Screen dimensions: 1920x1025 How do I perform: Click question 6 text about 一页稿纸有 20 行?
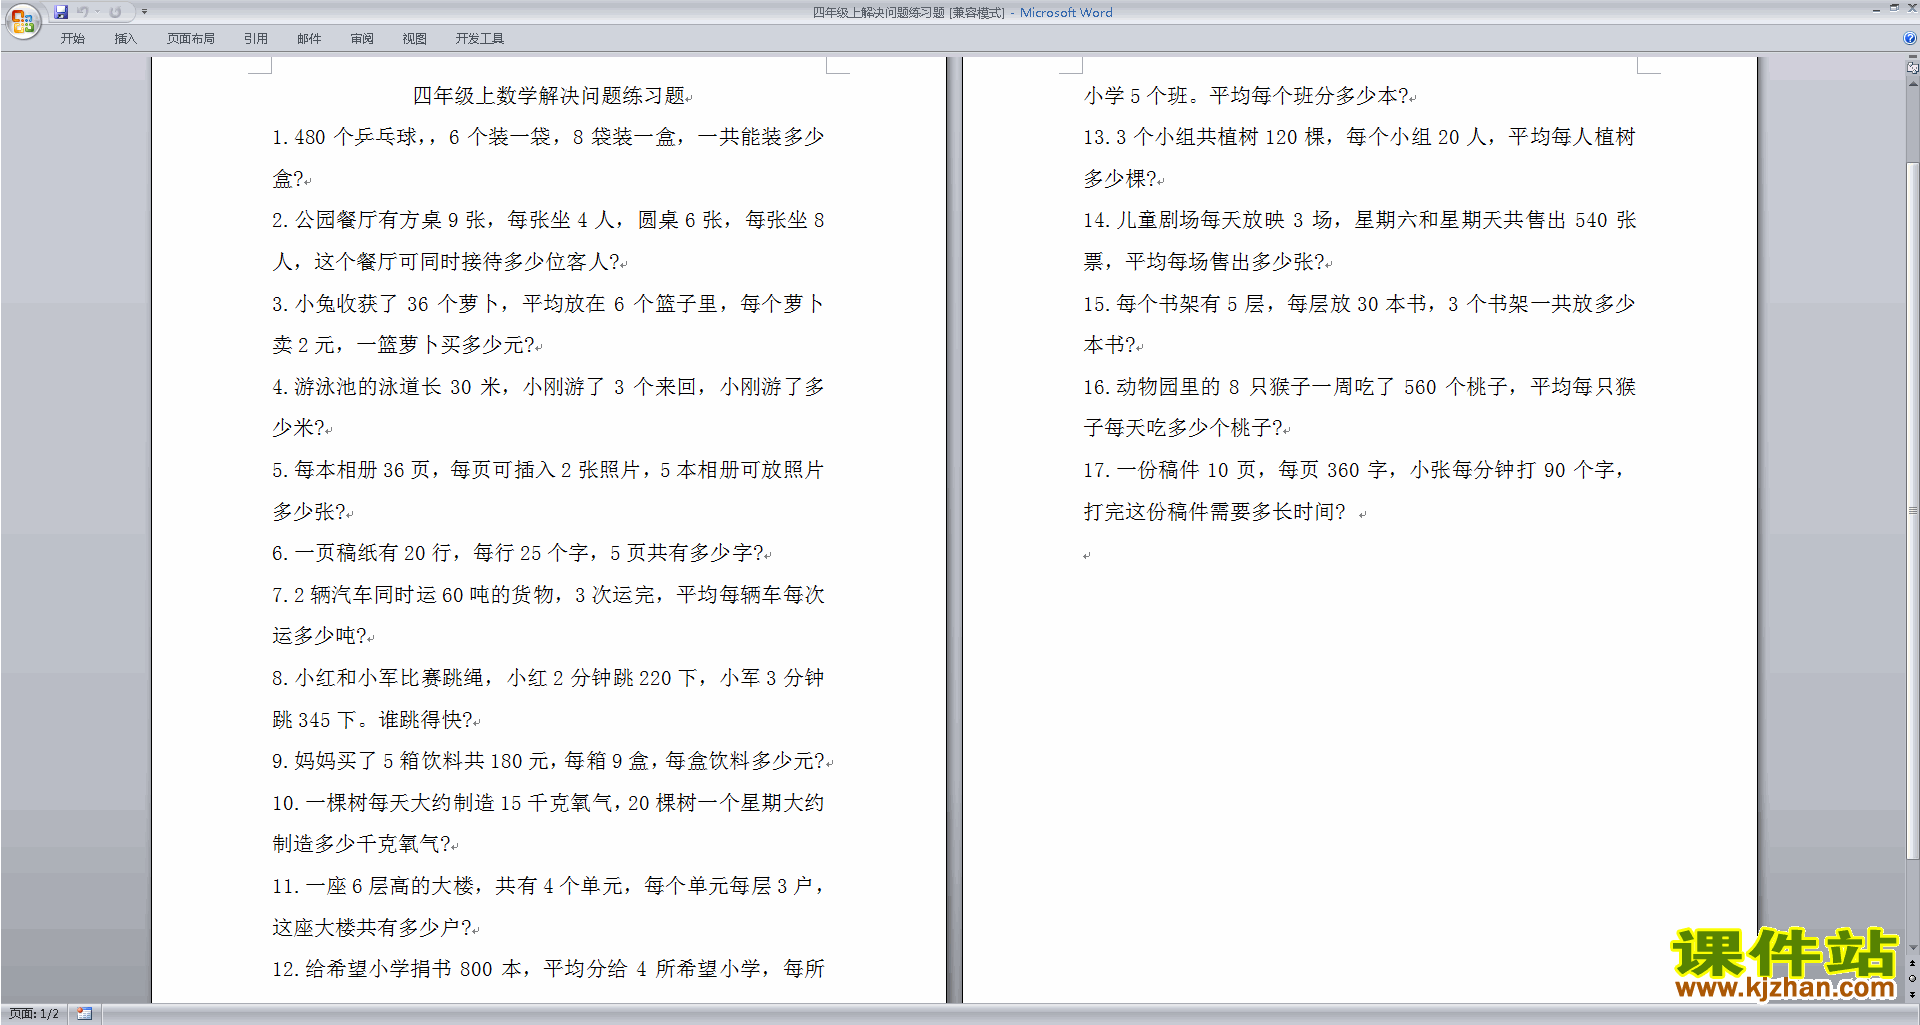point(519,553)
